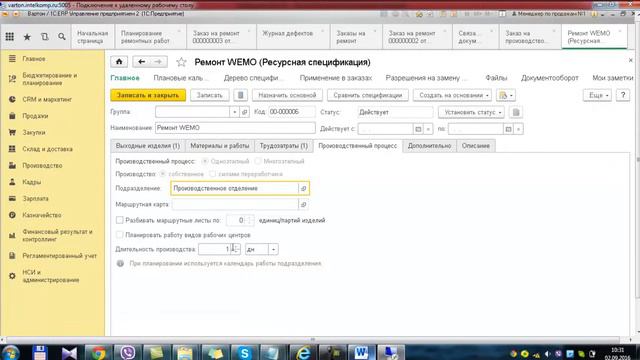The width and height of the screenshot is (640, 360).
Task: Click the status history icon beside Установить статус
Action: (x=516, y=112)
